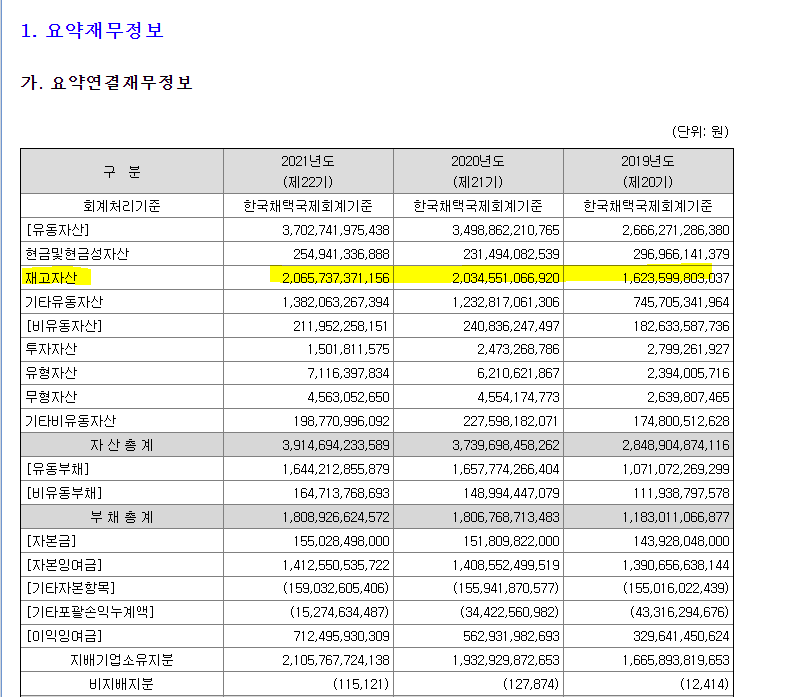788x697 pixels.
Task: Click the '현금및현금성자산' row label
Action: (x=77, y=254)
